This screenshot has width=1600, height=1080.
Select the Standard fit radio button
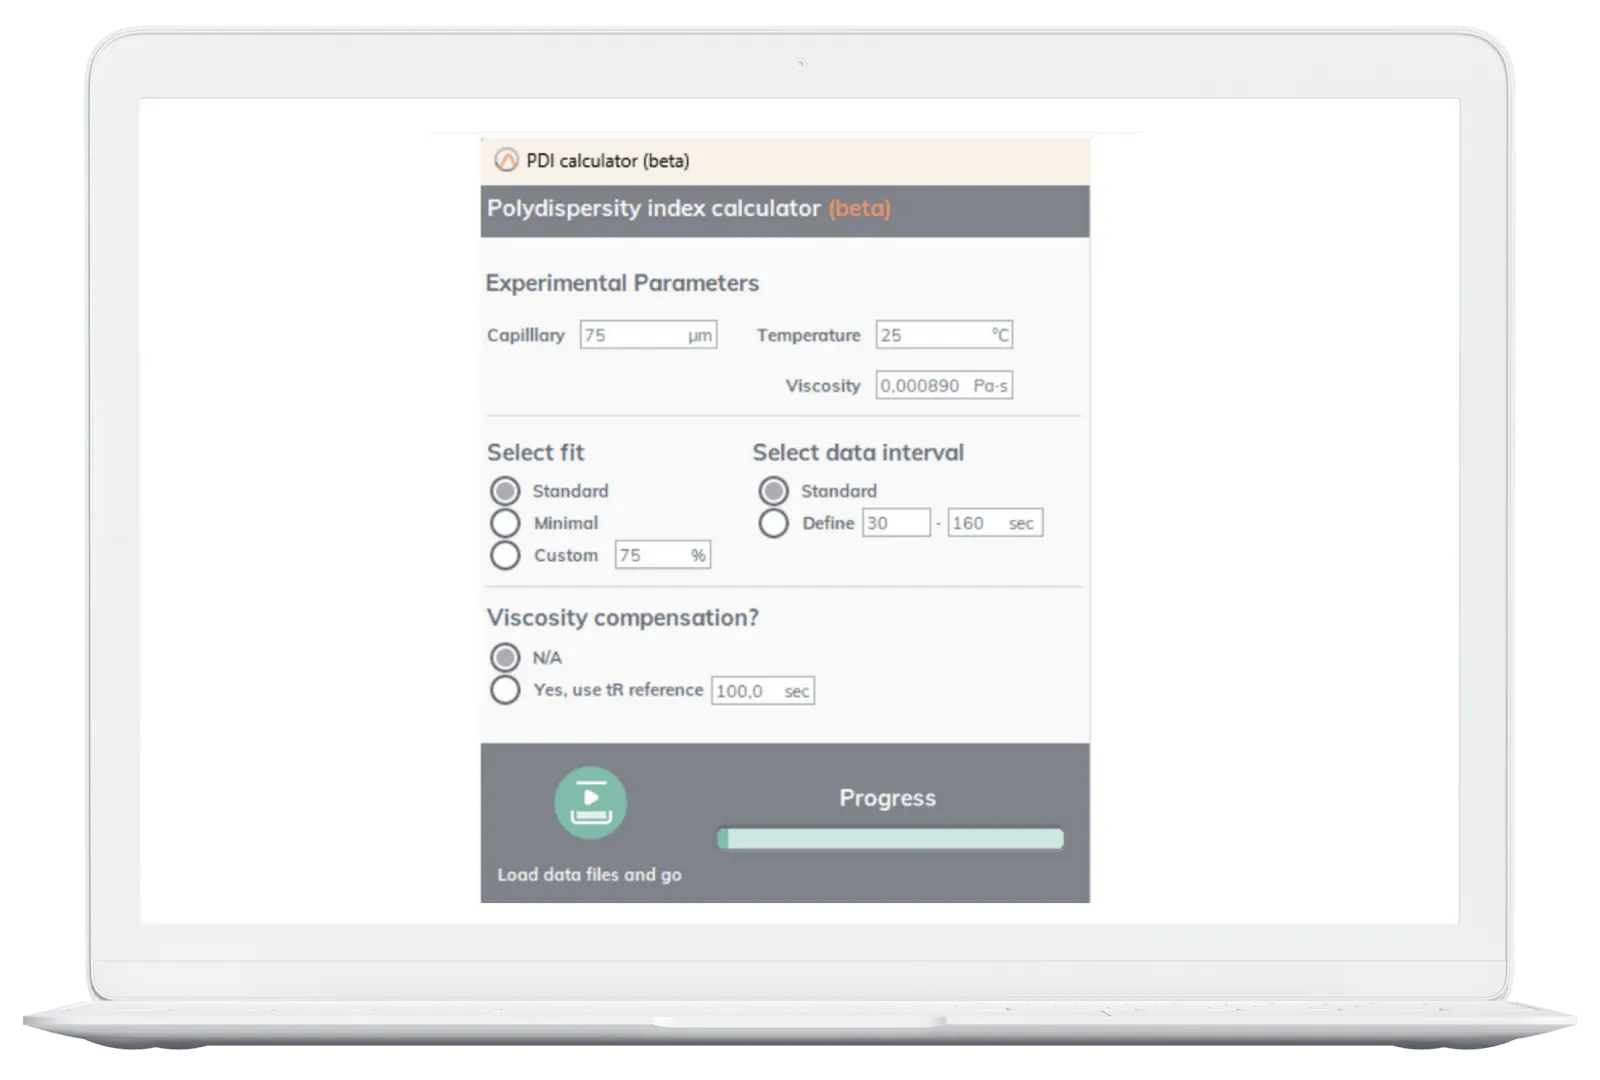click(x=505, y=490)
